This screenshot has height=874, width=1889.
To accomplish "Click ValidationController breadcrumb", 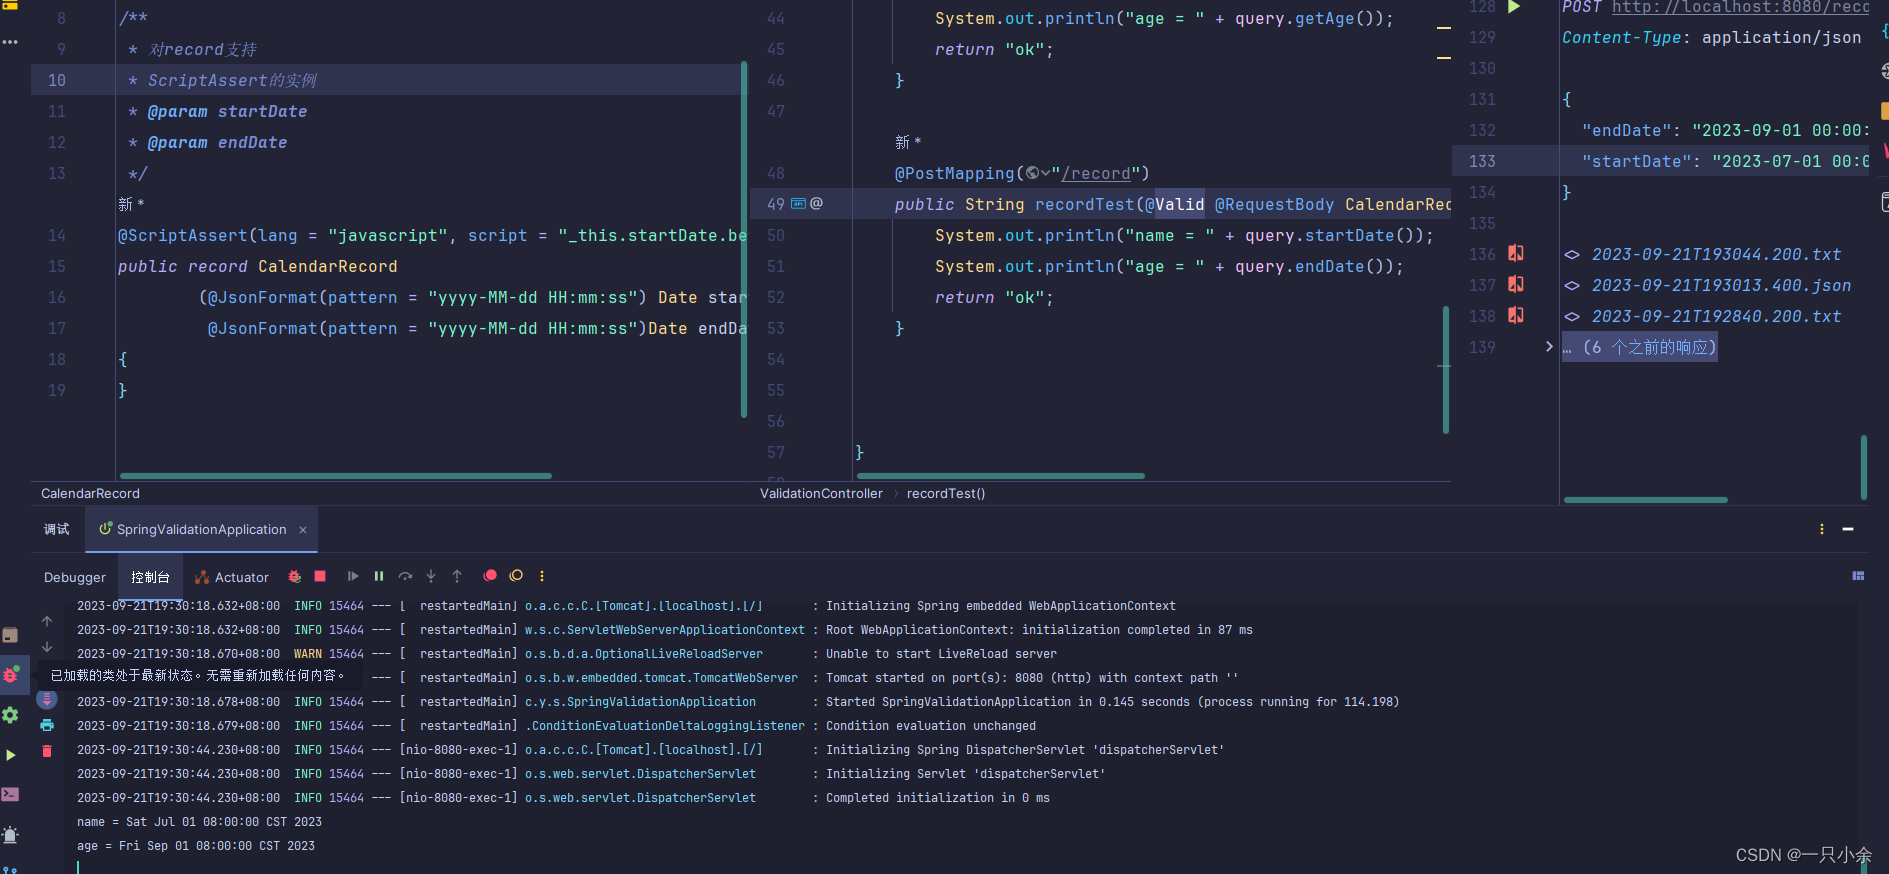I will 821,493.
